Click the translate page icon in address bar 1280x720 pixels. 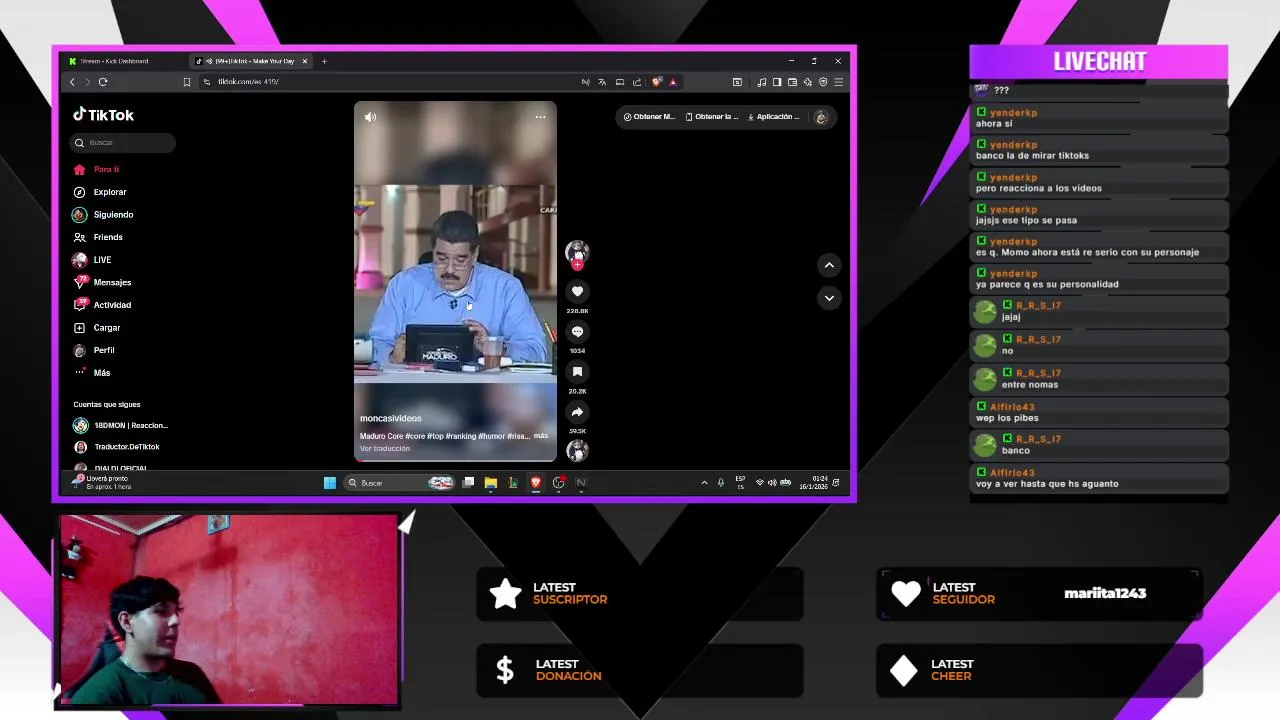[x=602, y=82]
